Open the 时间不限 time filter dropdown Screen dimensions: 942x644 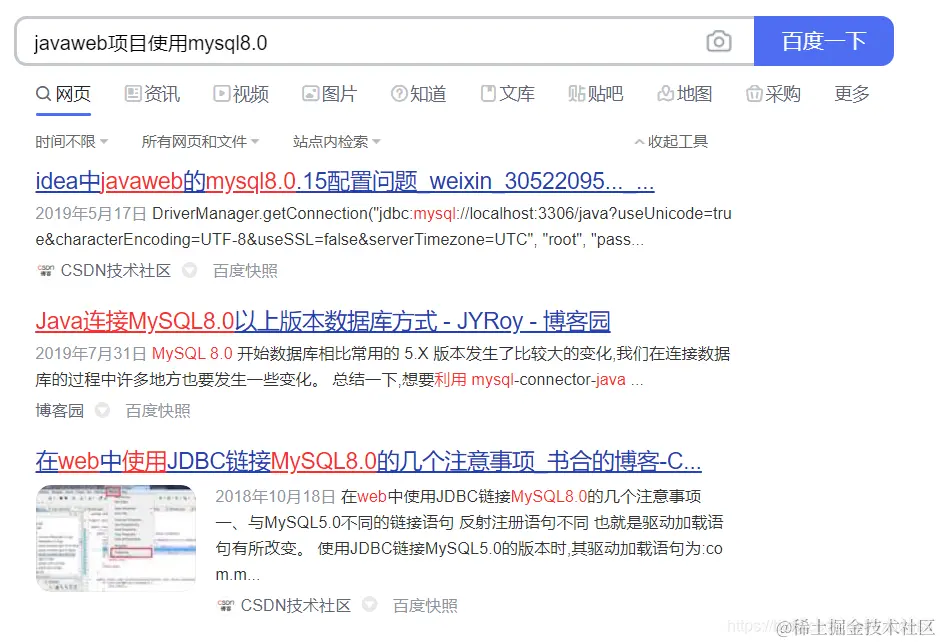coord(72,141)
